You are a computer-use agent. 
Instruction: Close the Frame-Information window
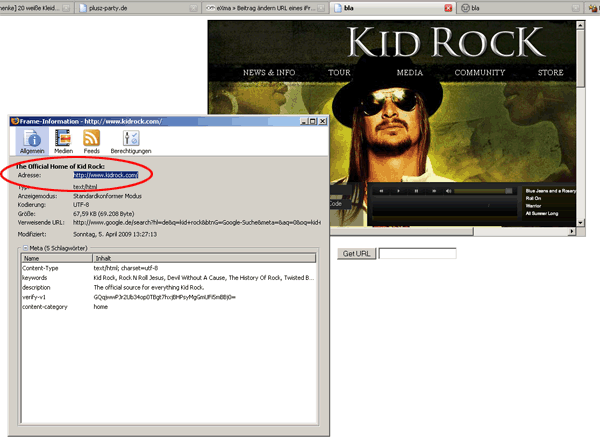pyautogui.click(x=323, y=121)
